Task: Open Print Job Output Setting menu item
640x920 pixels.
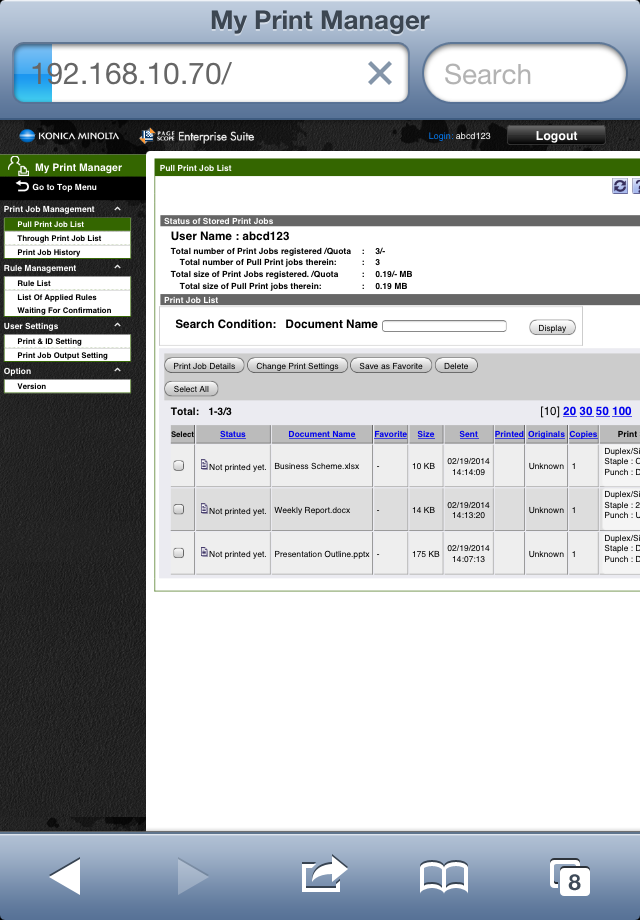Action: (67, 355)
